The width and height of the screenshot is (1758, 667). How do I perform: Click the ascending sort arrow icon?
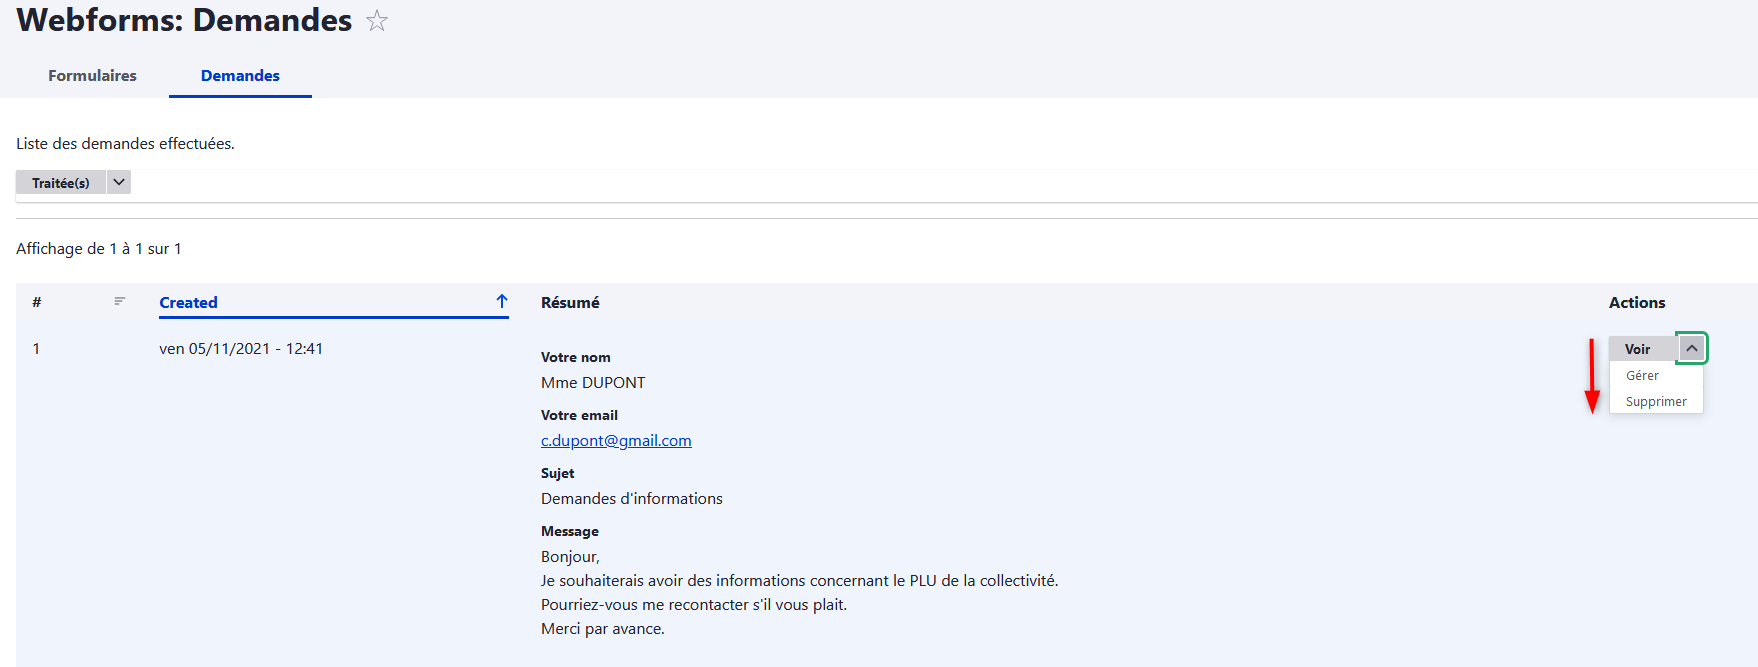tap(502, 301)
